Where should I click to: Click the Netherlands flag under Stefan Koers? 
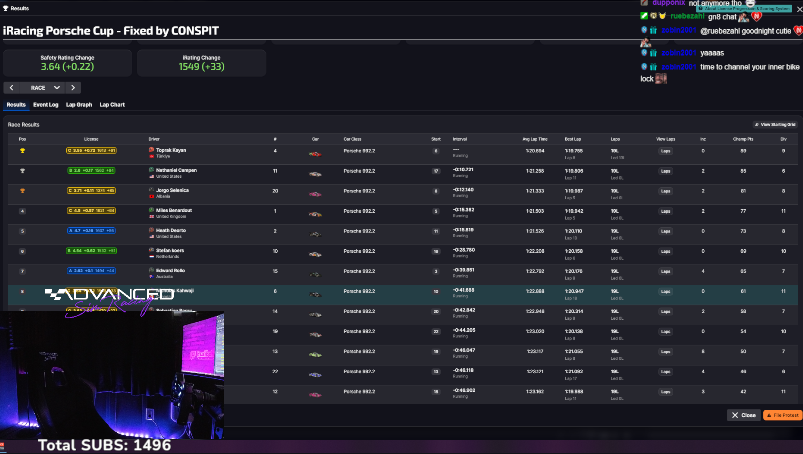(x=152, y=256)
